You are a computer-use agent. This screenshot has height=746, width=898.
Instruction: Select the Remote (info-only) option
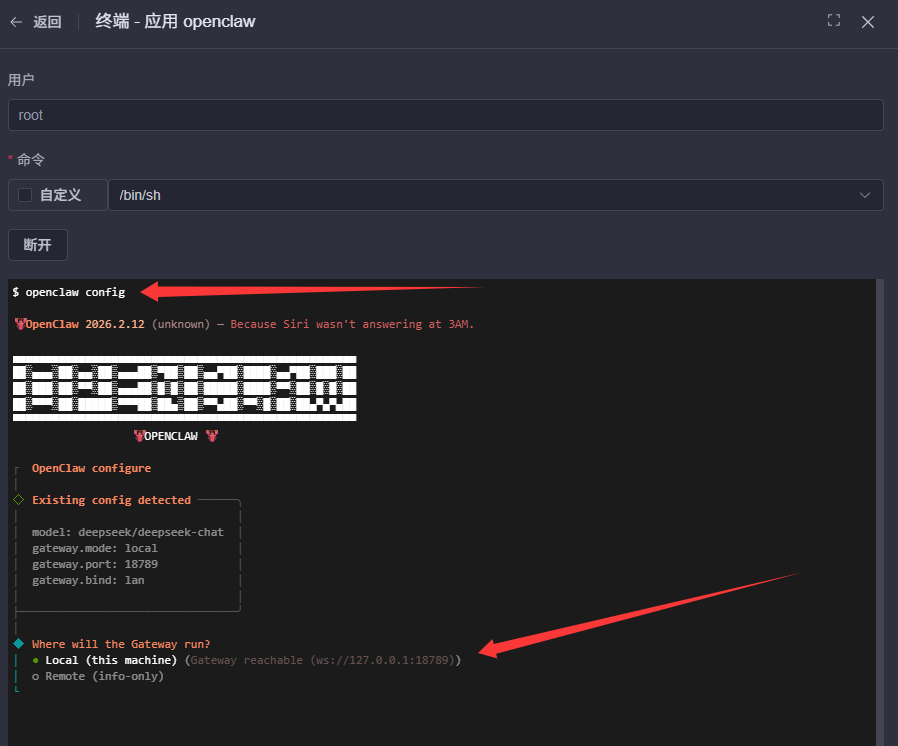104,676
